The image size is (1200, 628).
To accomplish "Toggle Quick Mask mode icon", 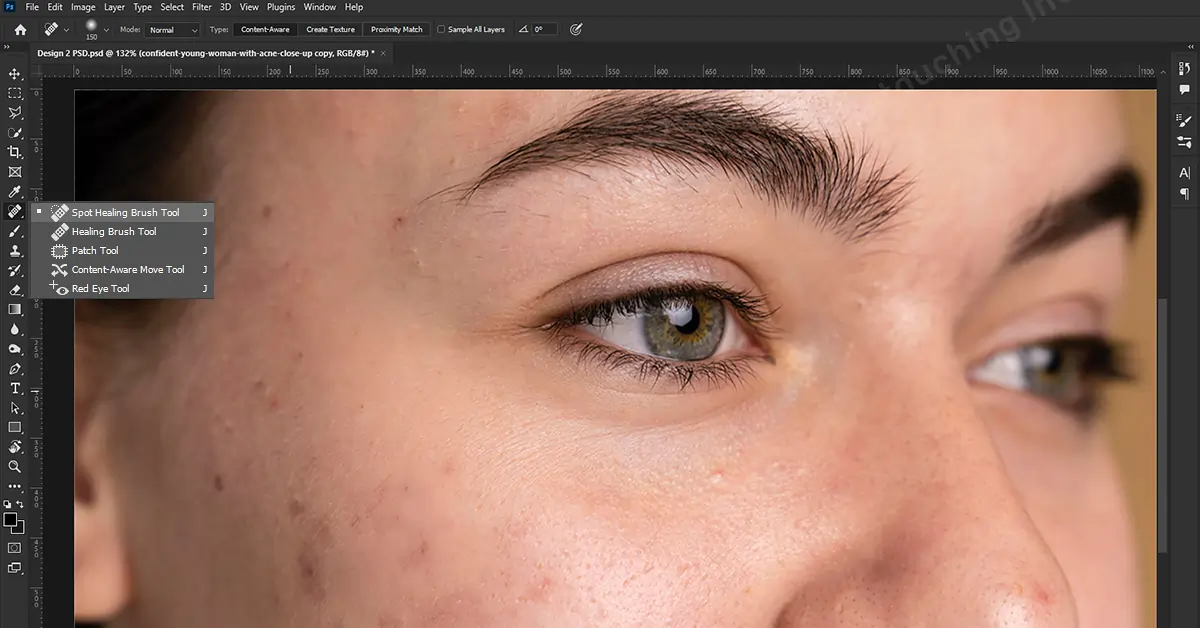I will click(15, 548).
